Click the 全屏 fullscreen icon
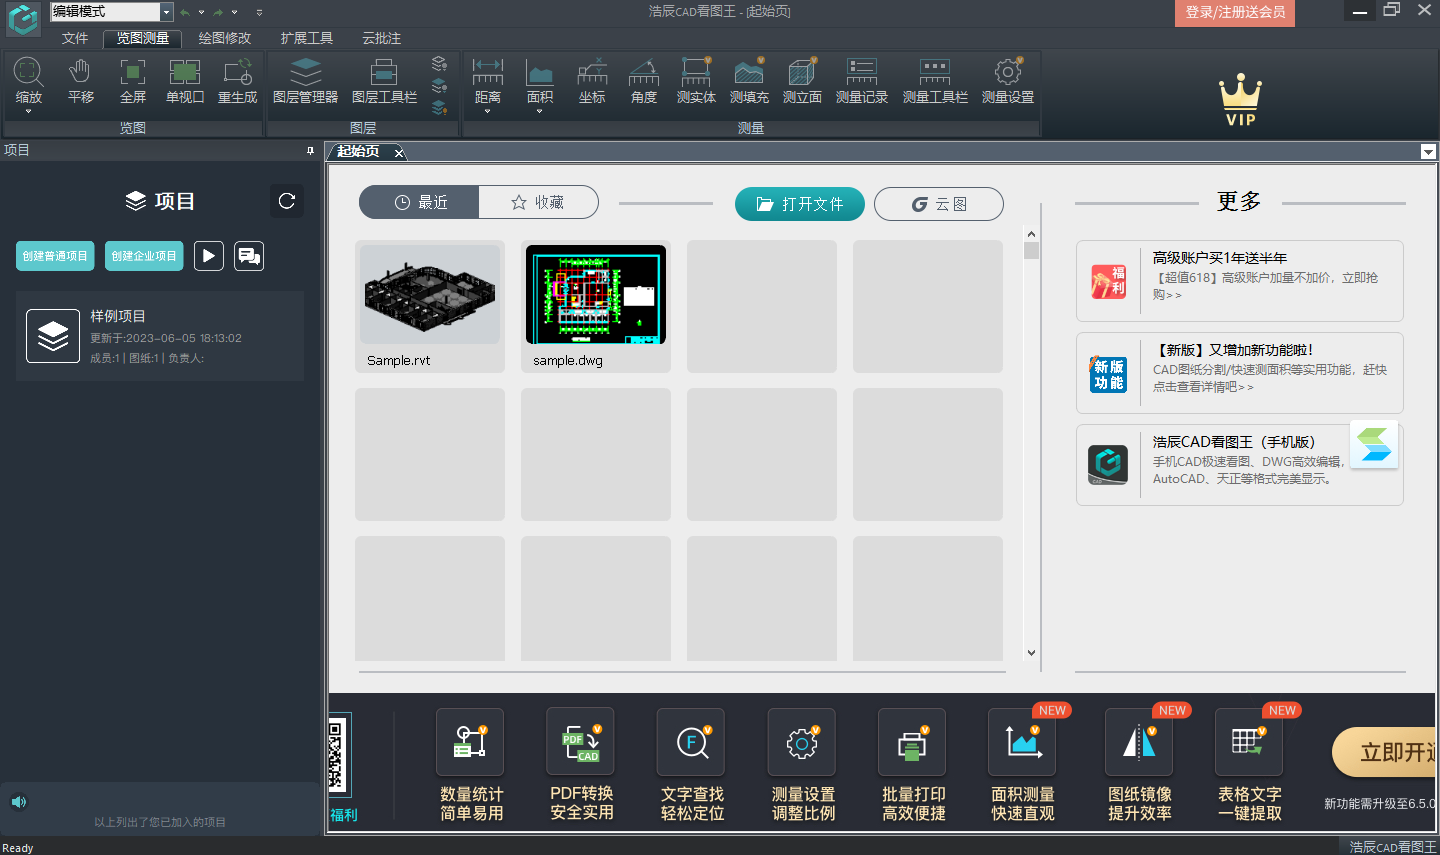 (133, 81)
